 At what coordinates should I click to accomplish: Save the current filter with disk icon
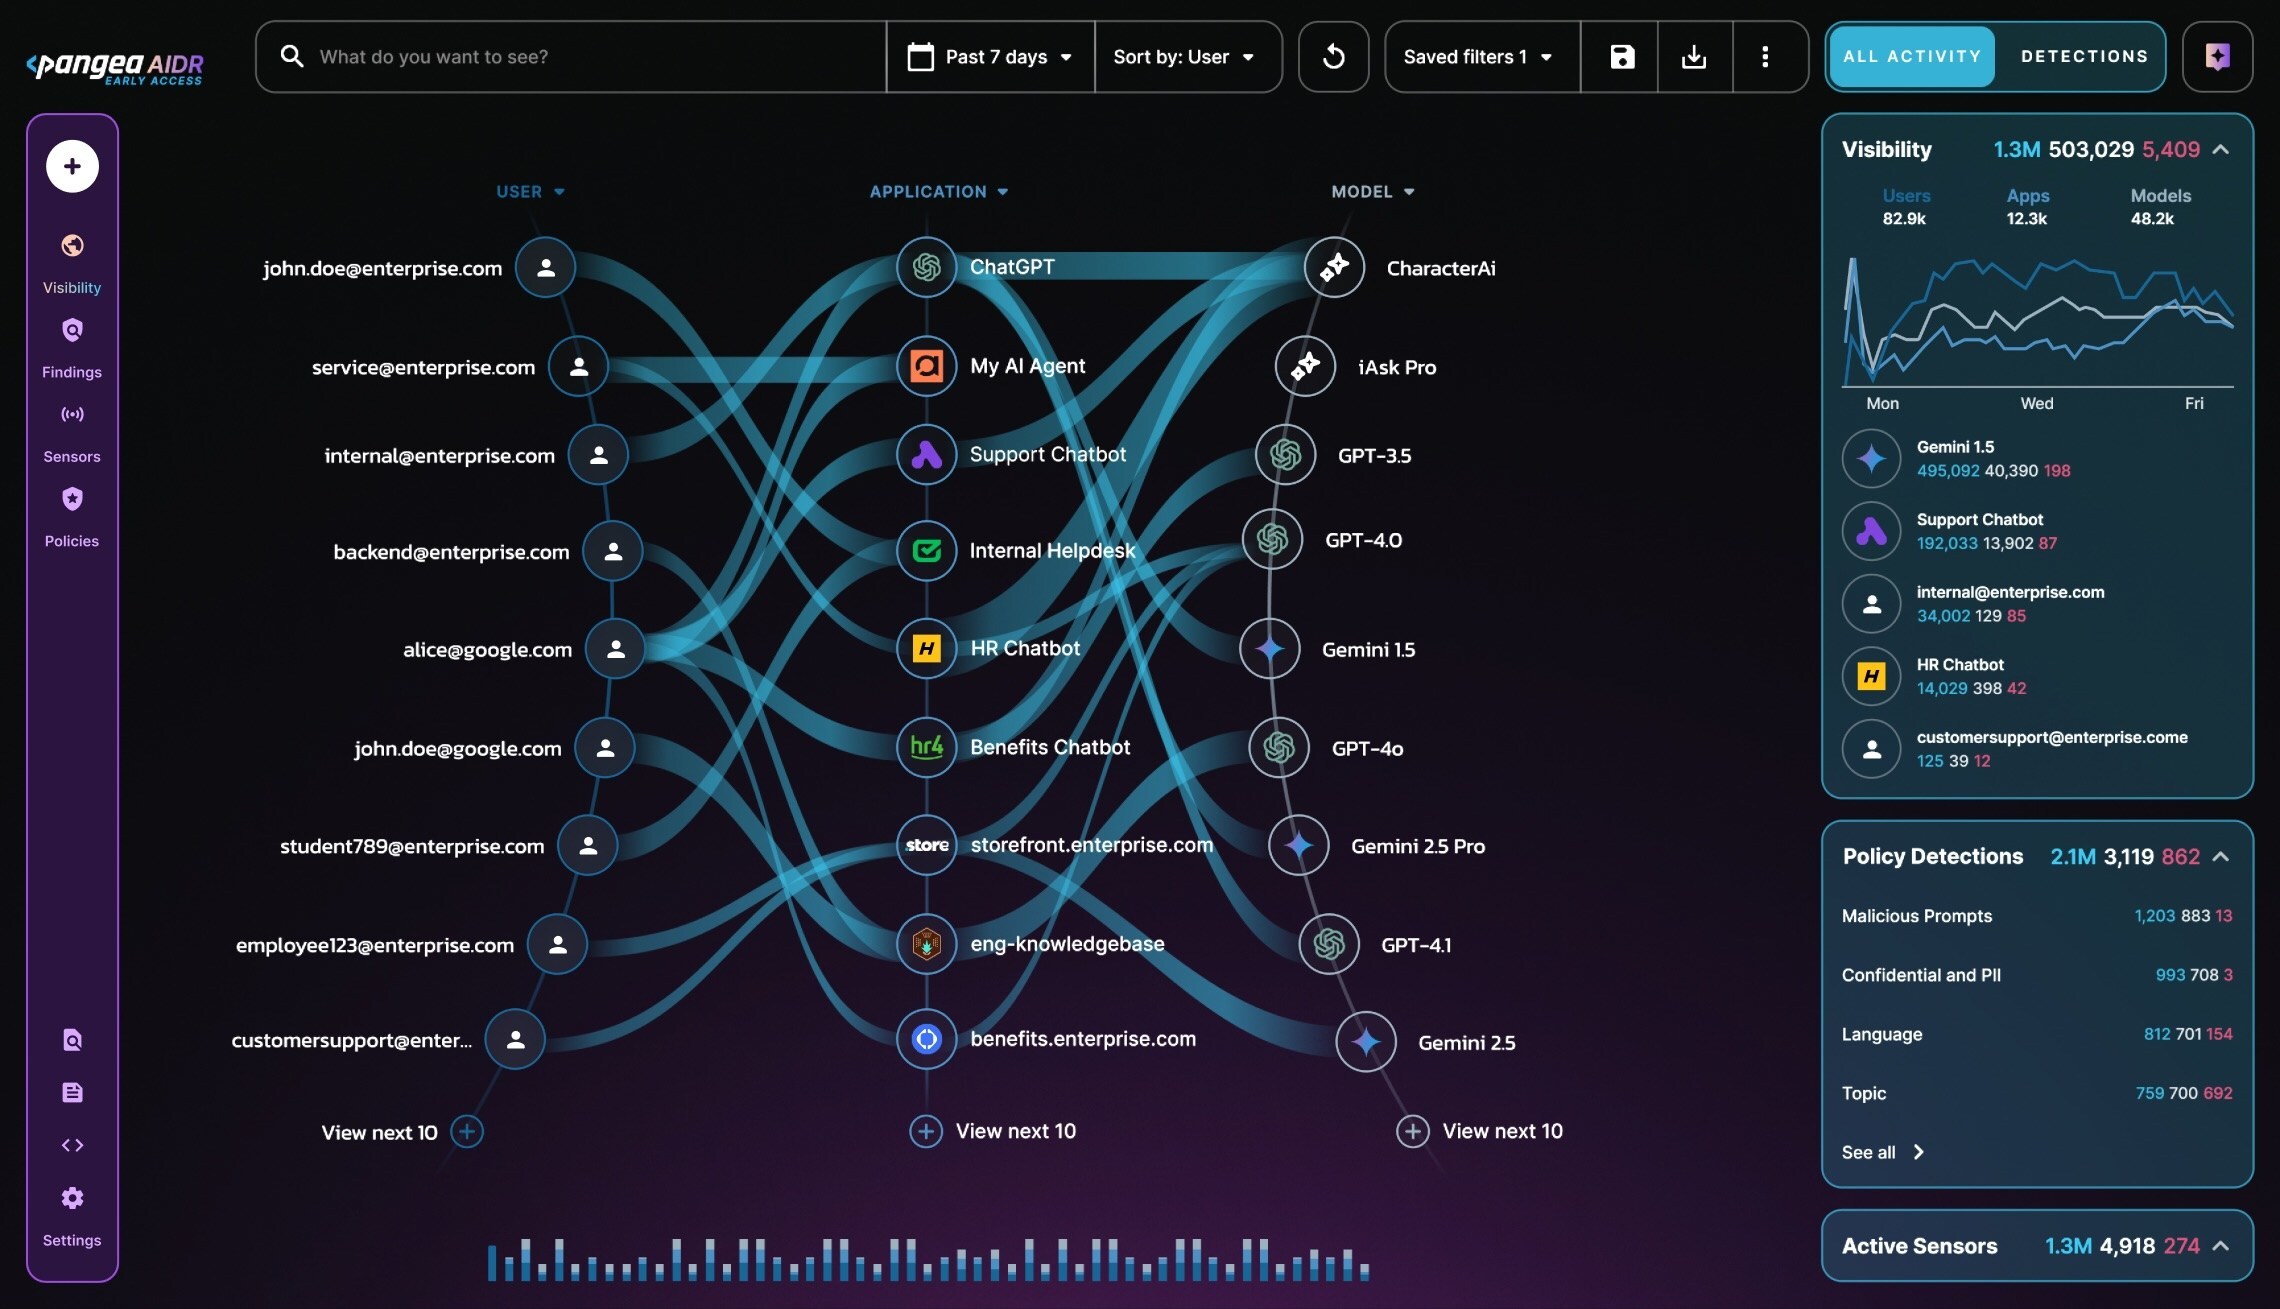click(x=1621, y=57)
